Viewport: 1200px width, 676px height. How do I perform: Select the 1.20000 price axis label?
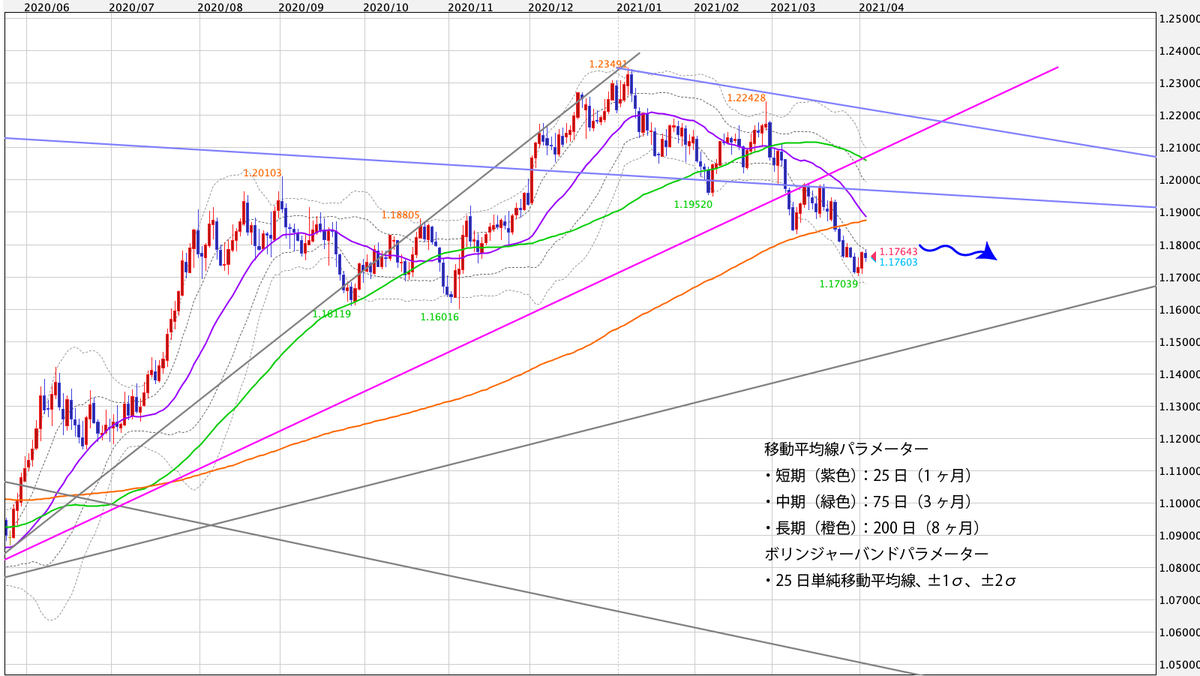point(1178,180)
